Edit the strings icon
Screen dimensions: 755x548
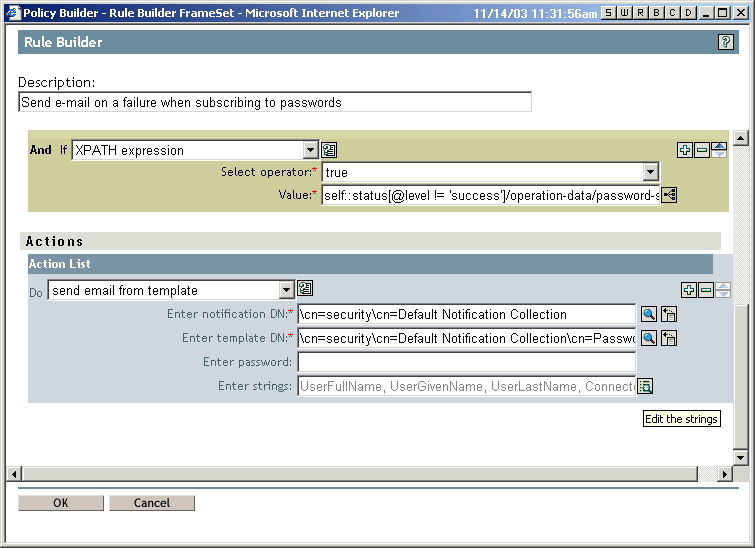(x=645, y=386)
